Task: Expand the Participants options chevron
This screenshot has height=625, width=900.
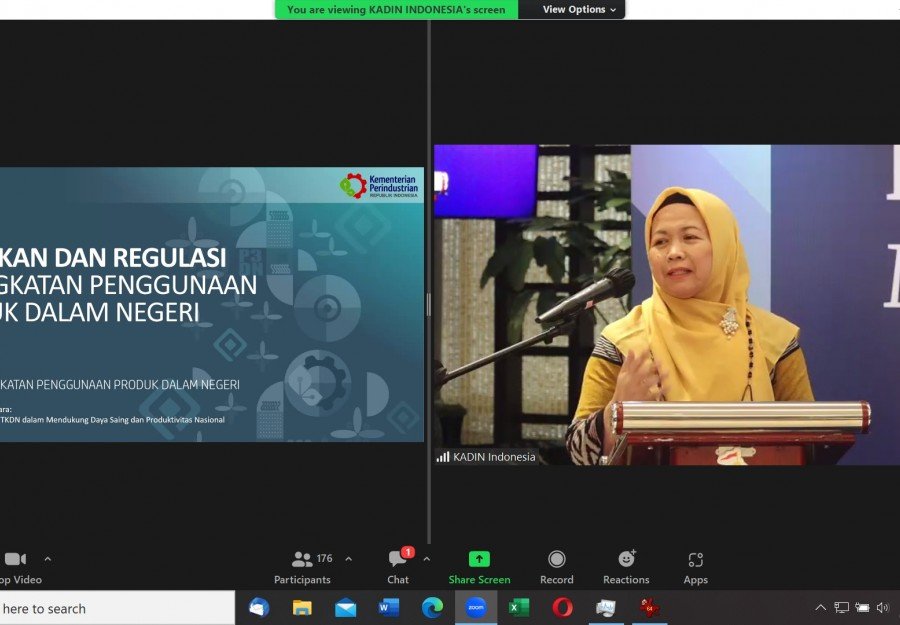Action: pyautogui.click(x=348, y=559)
